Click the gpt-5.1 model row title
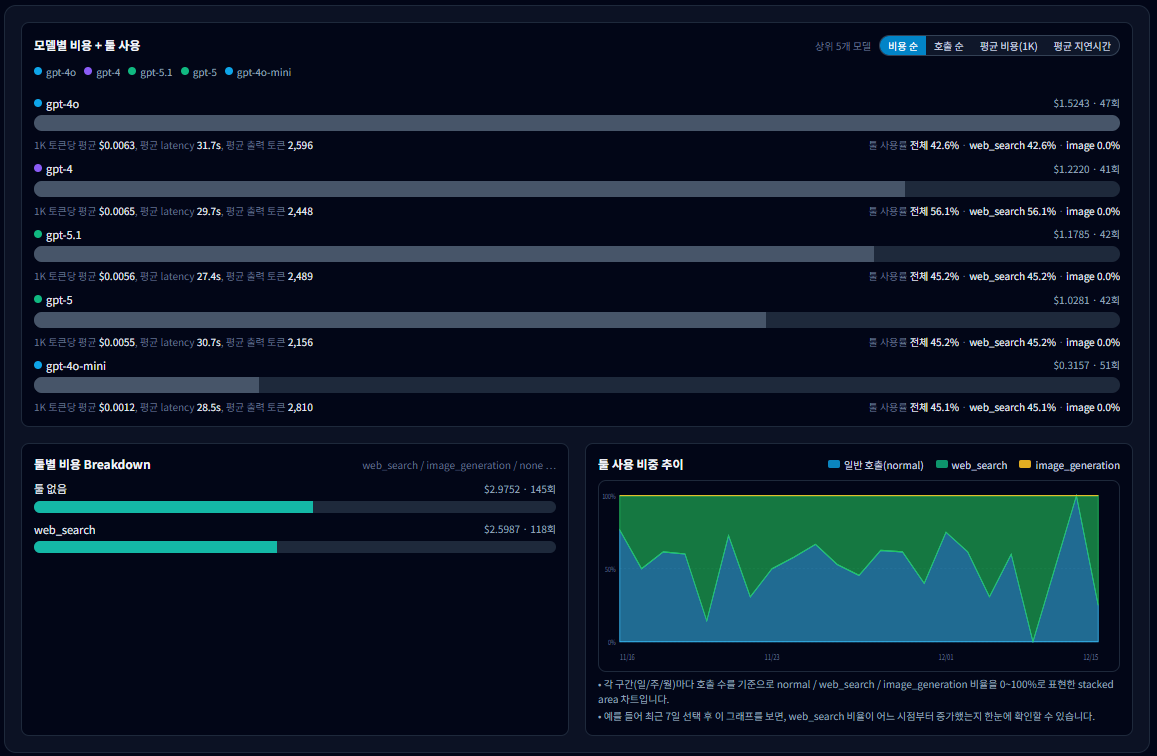The width and height of the screenshot is (1157, 756). click(64, 235)
